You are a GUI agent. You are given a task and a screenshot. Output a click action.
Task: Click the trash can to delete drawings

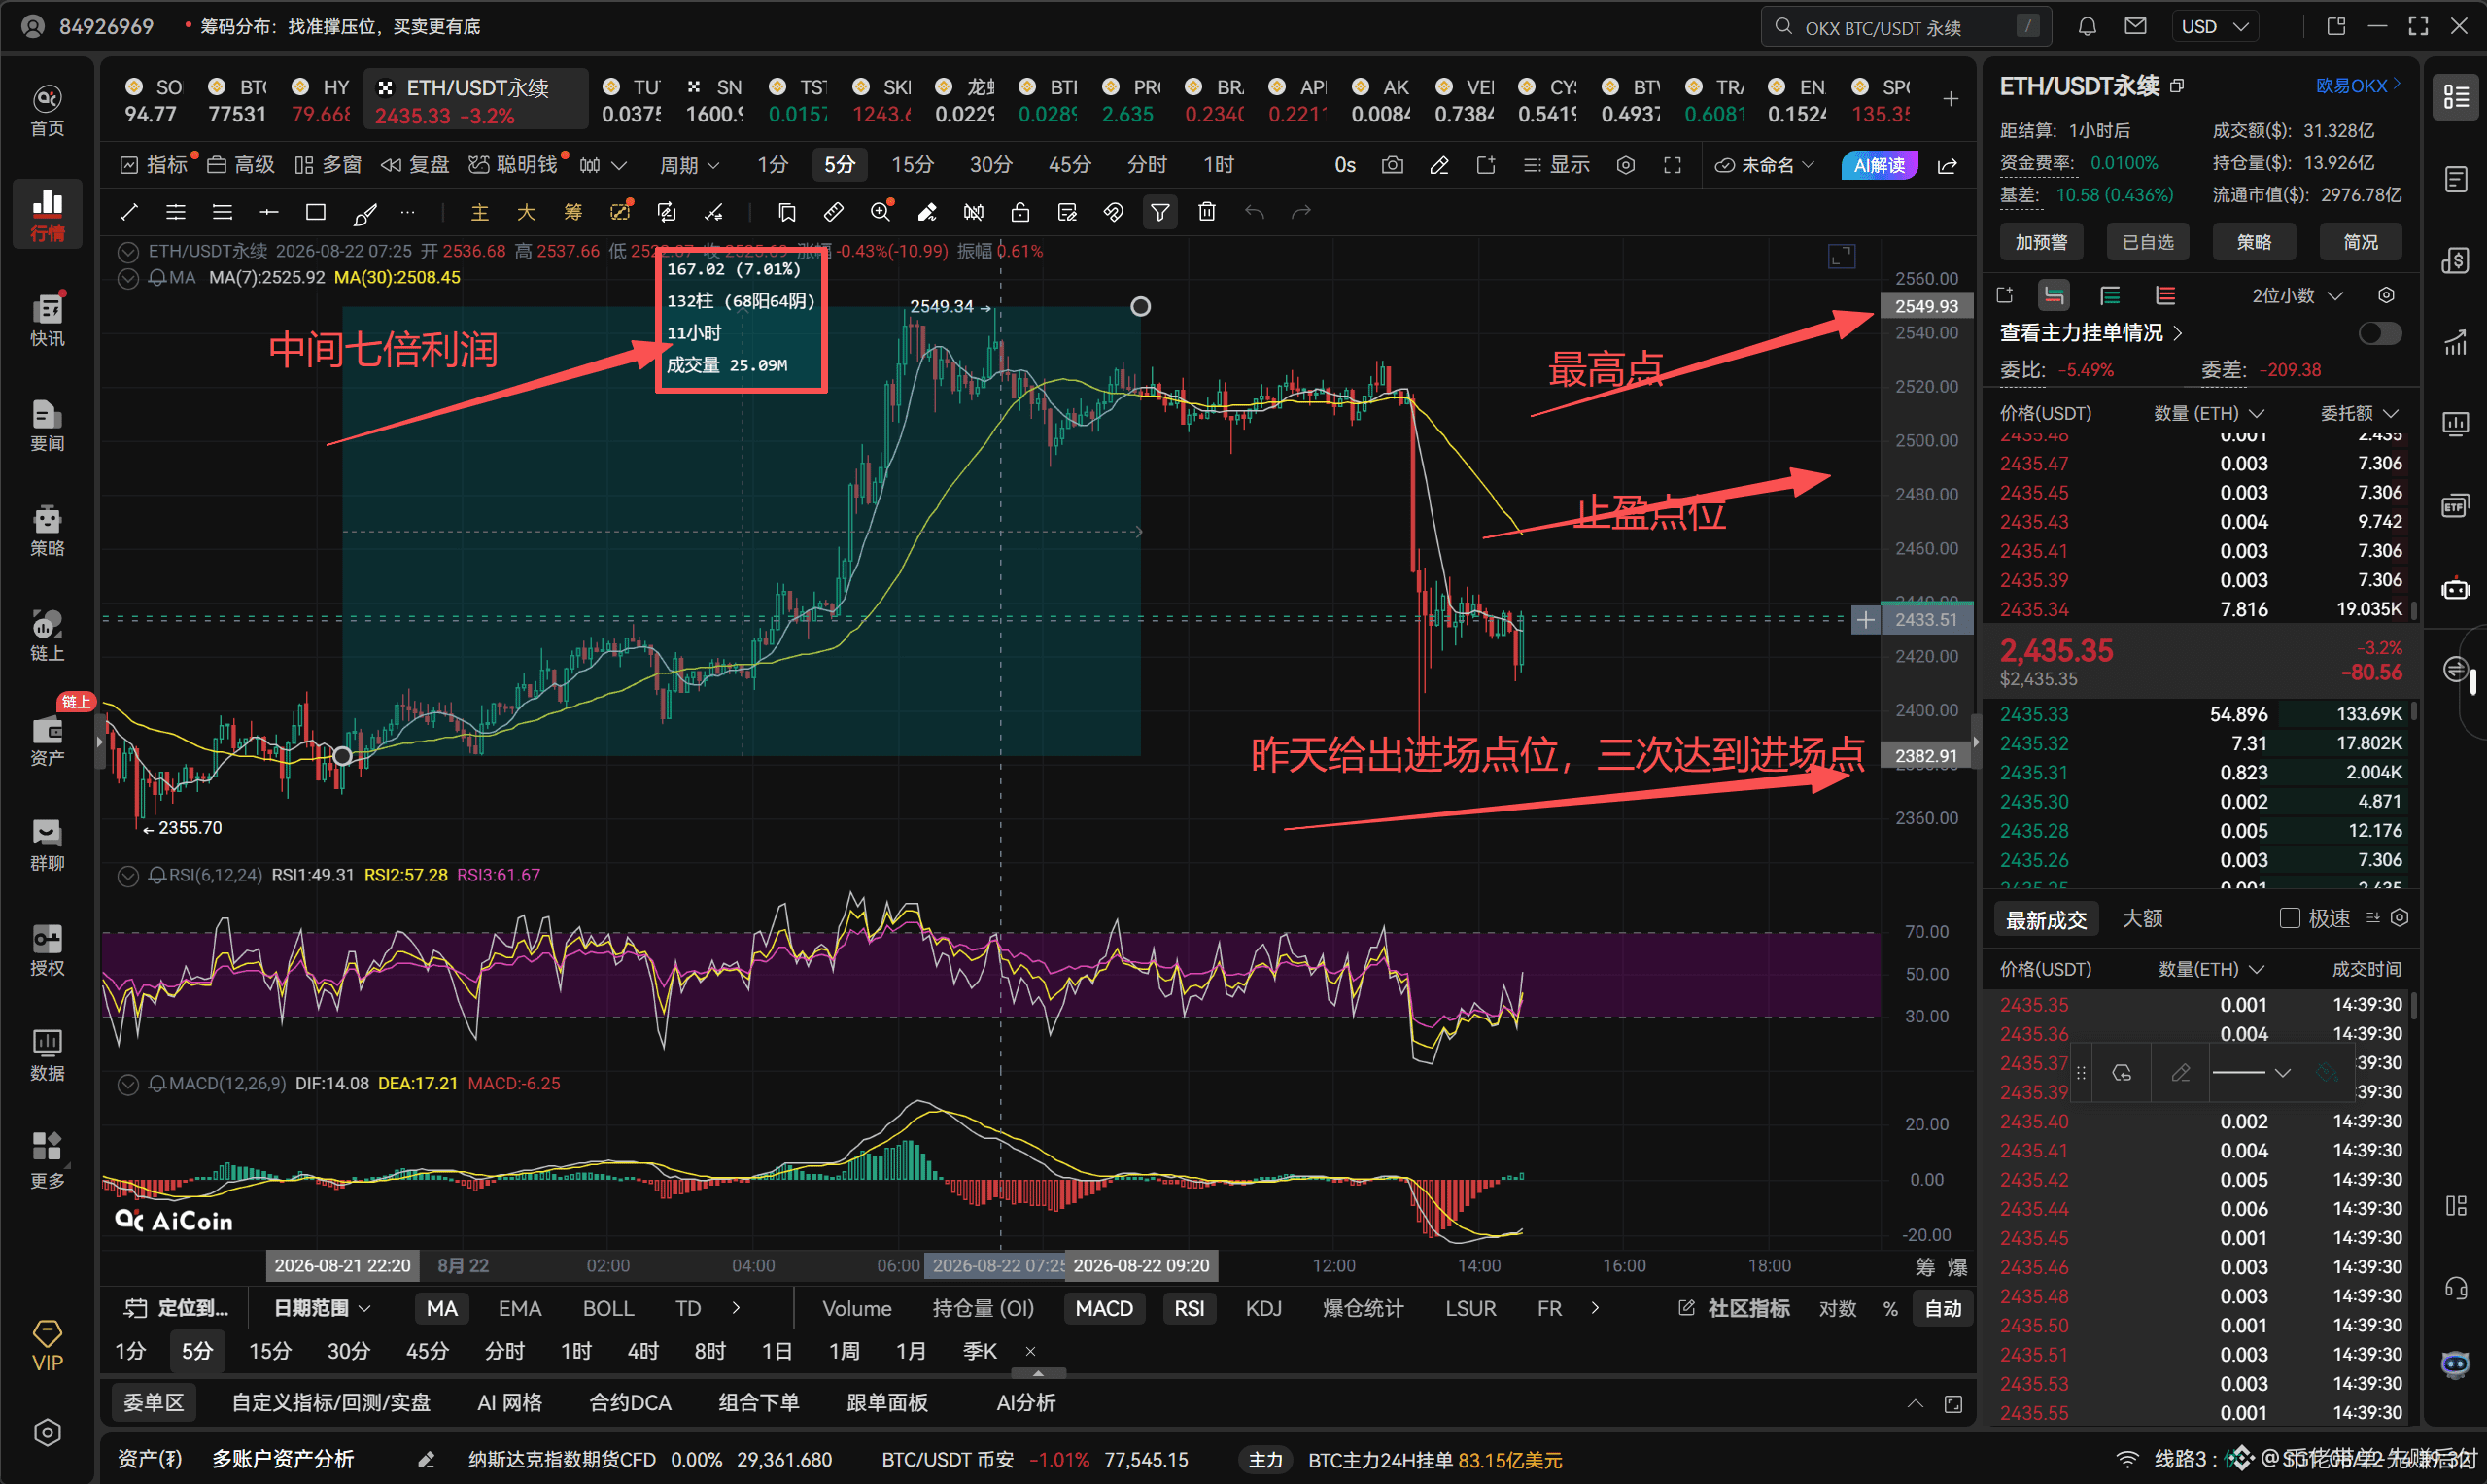tap(1207, 212)
